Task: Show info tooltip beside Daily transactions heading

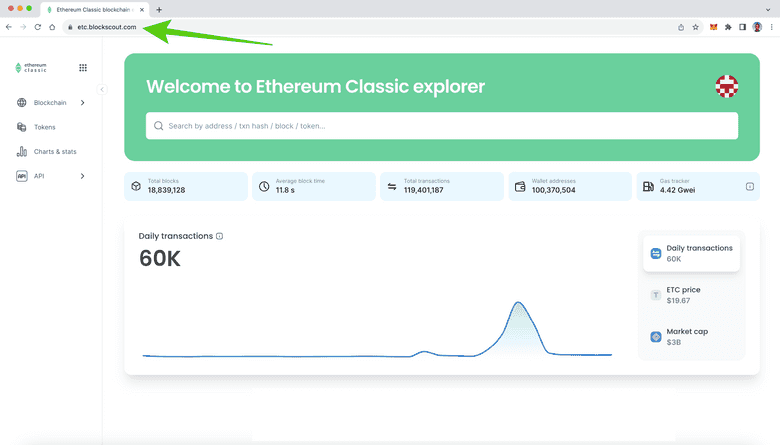Action: pos(220,236)
